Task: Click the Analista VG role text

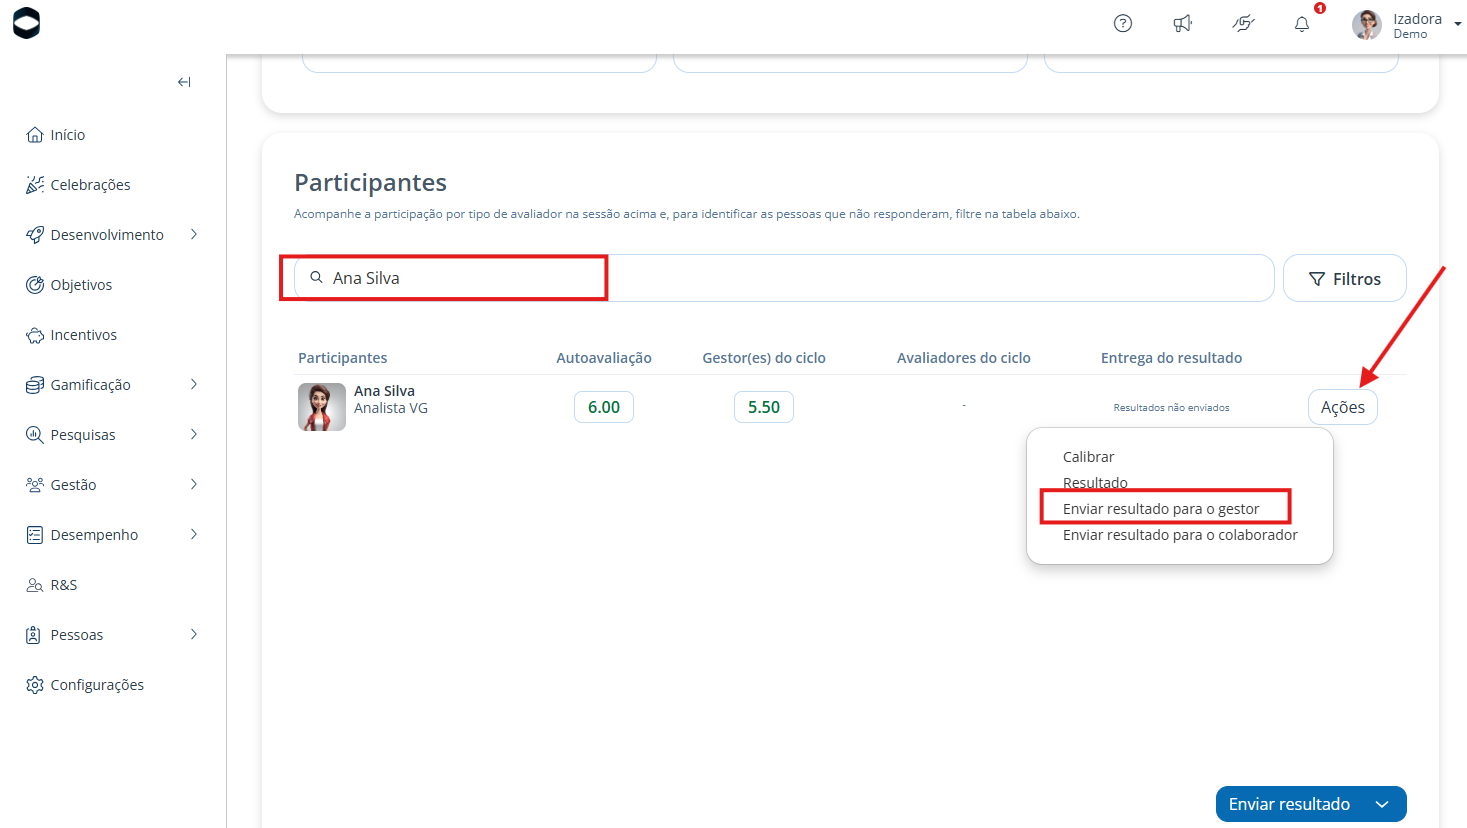Action: 391,408
